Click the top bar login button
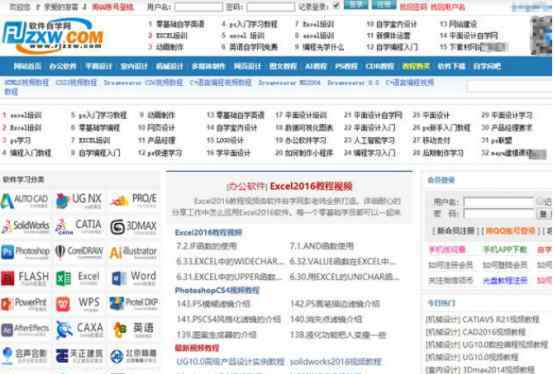554x374 pixels. pyautogui.click(x=356, y=5)
